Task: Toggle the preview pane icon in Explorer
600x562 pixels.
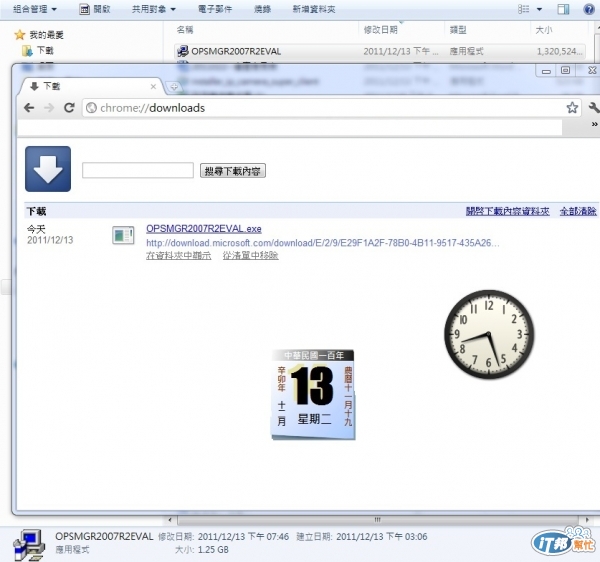Action: [x=563, y=9]
